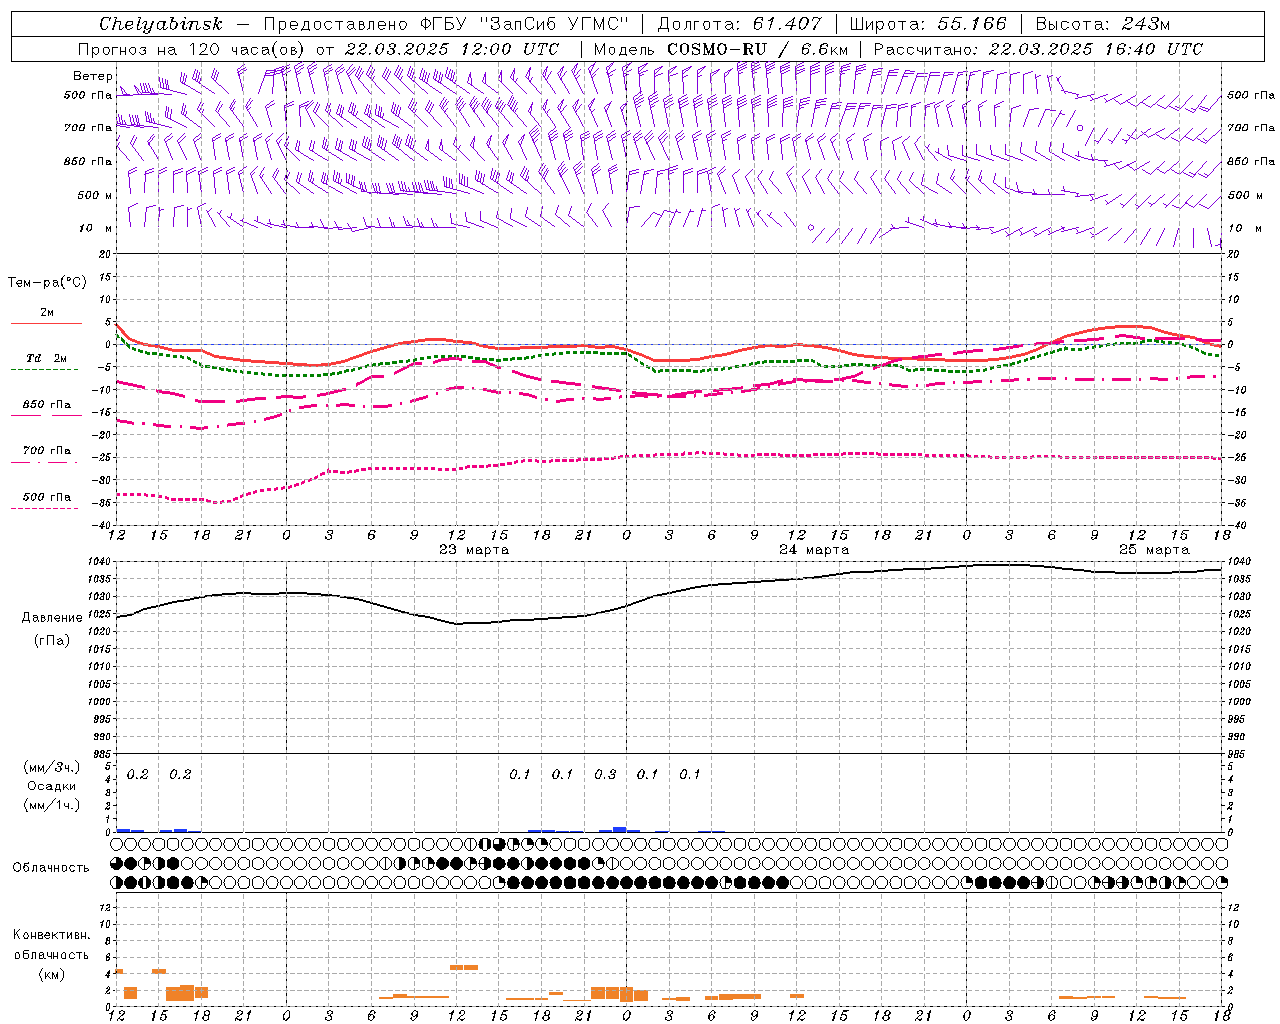
Task: Click the Рассчитано: 22.03.2025 16:40 UTC text
Action: 1038,49
